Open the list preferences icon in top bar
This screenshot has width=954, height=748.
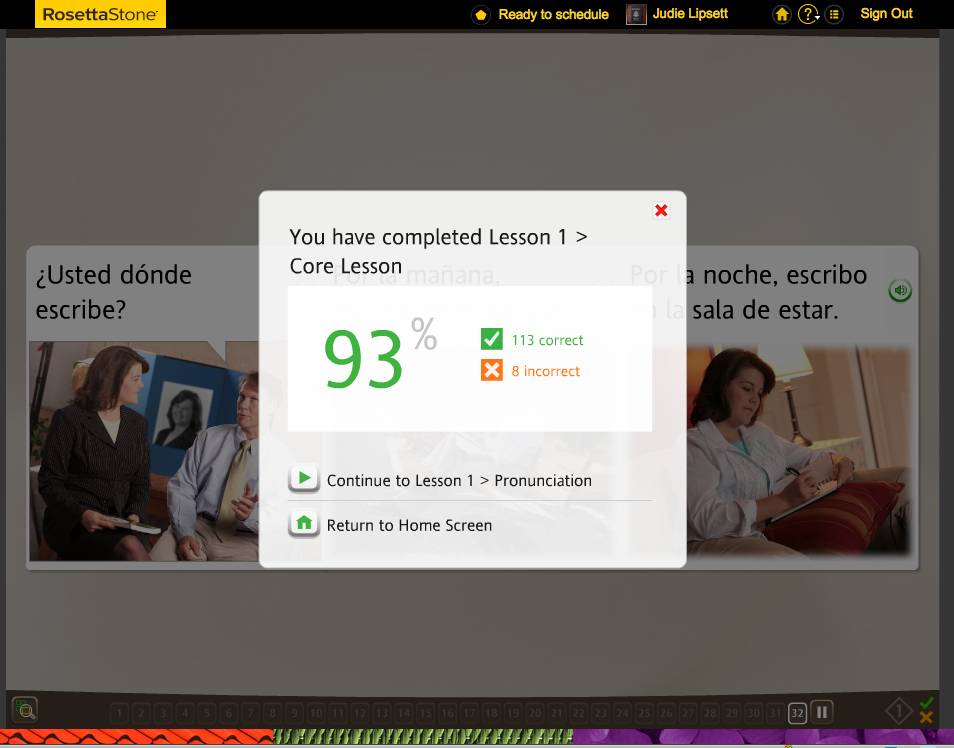click(x=834, y=14)
